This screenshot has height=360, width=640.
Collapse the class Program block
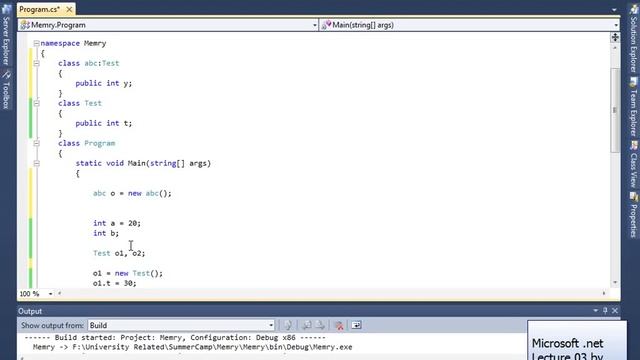36,143
